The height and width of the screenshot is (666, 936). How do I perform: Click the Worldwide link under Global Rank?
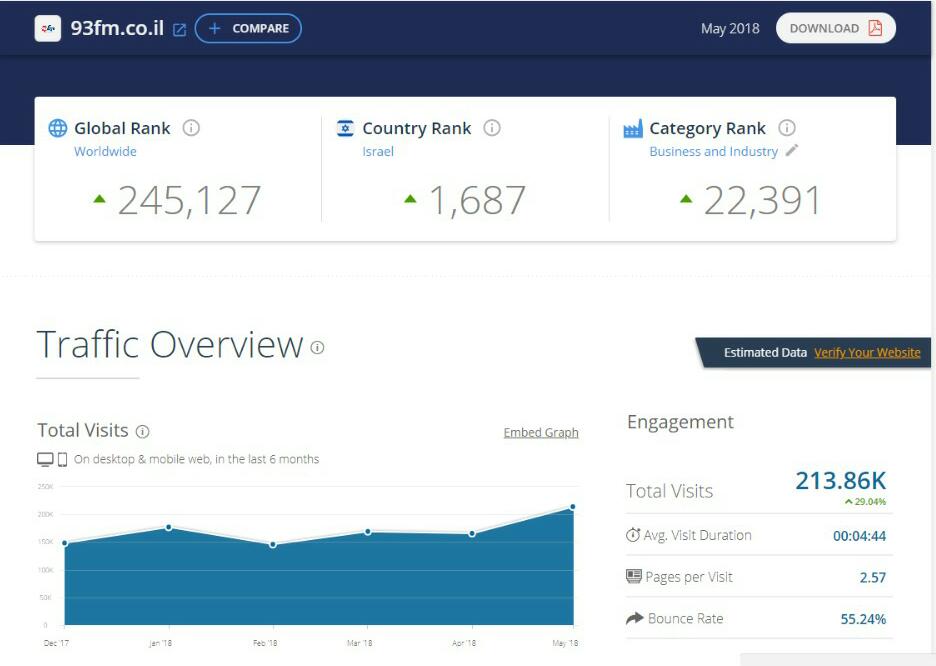pyautogui.click(x=105, y=152)
